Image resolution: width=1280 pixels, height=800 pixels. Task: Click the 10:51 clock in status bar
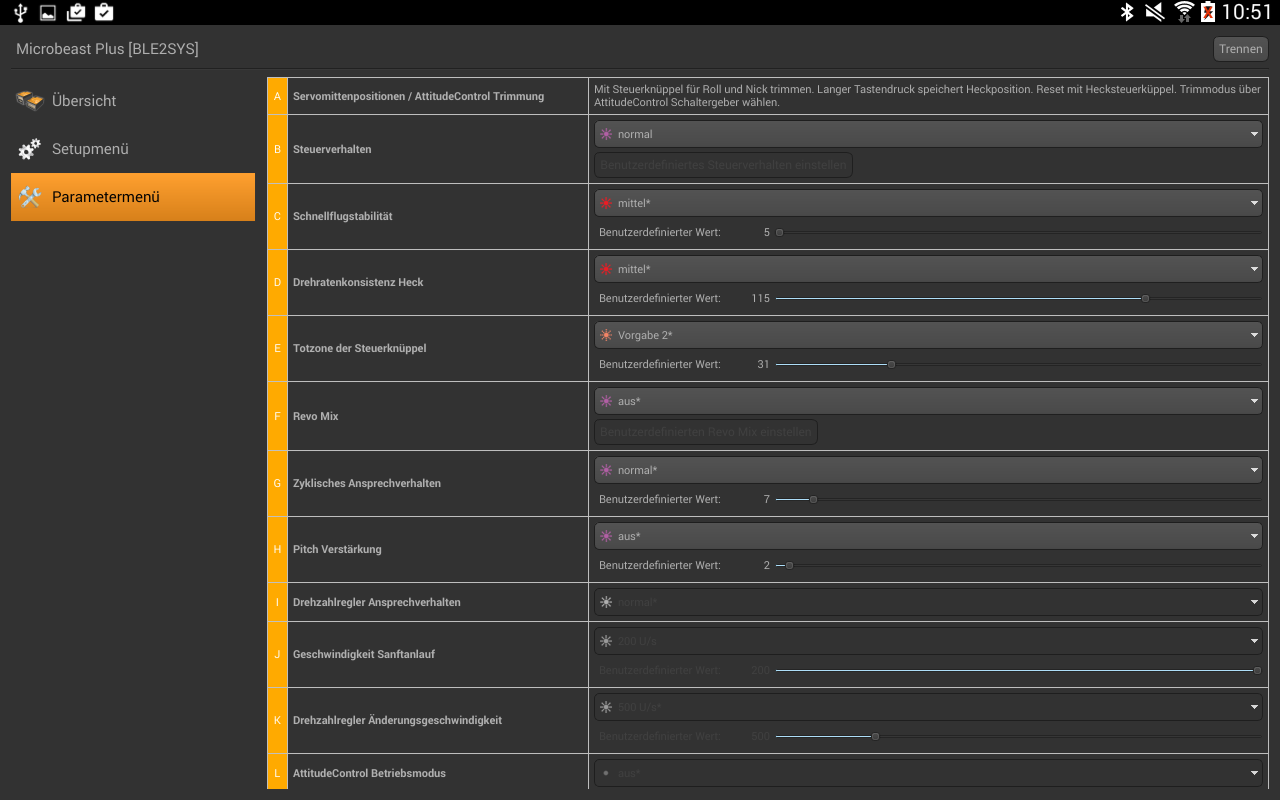point(1247,12)
